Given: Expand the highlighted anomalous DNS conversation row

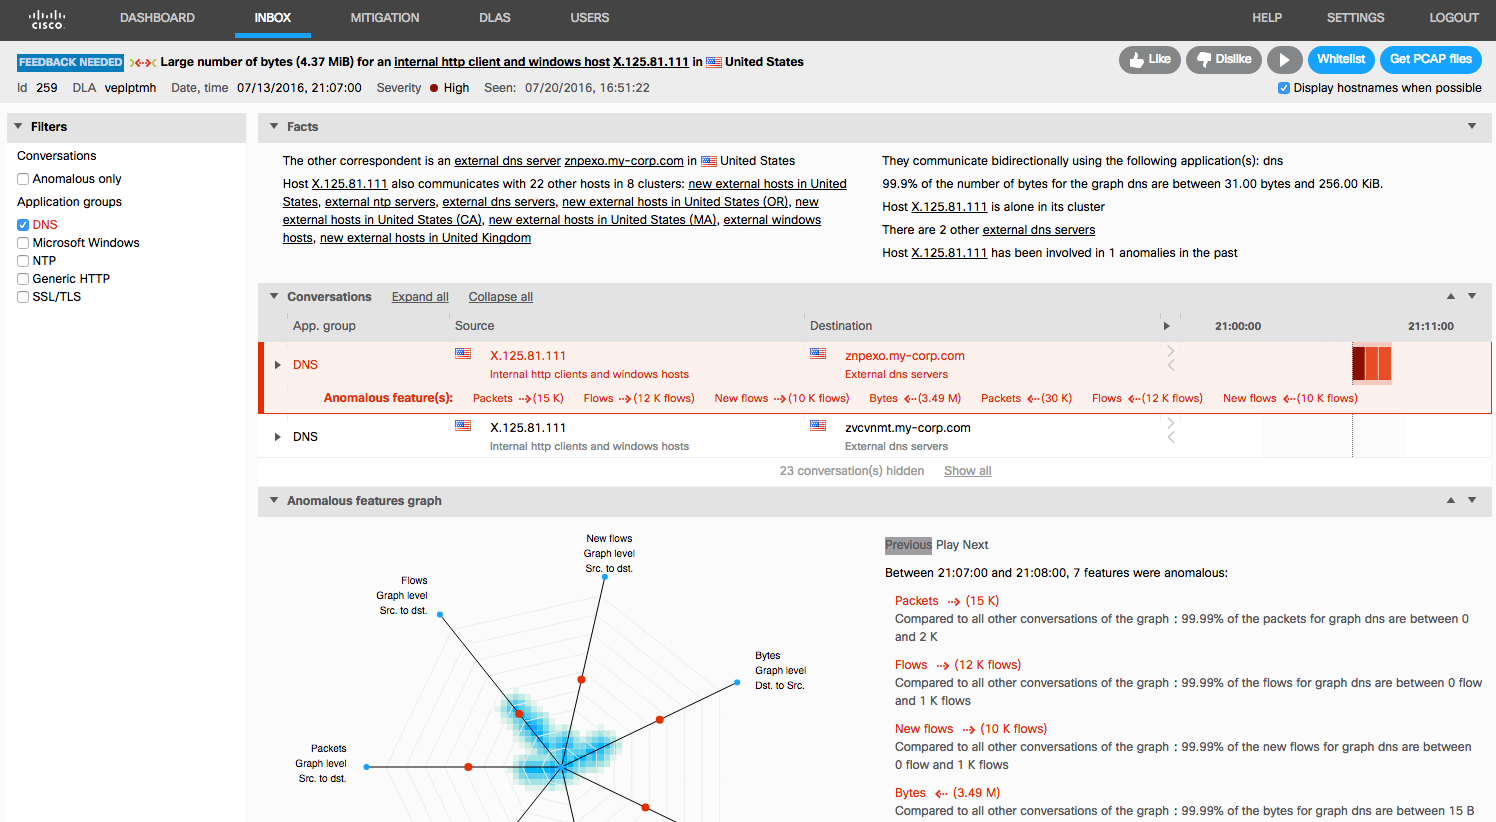Looking at the screenshot, I should click(x=278, y=365).
